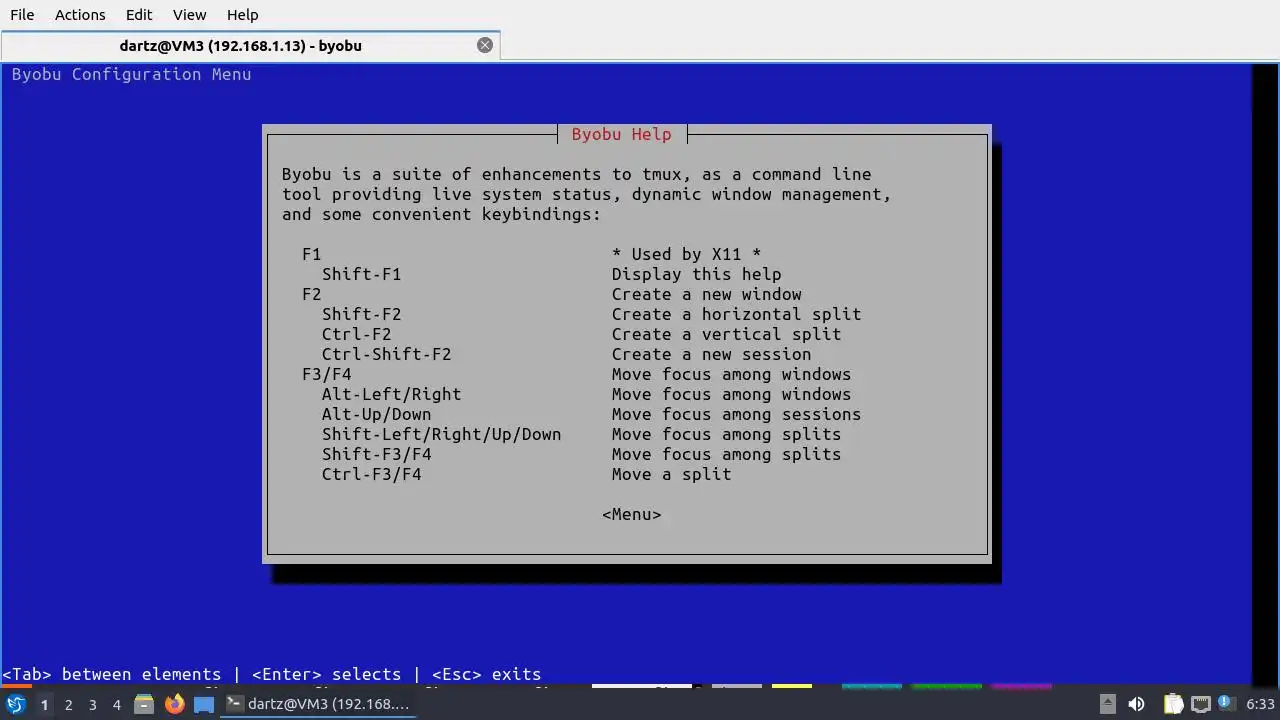Click 'Create a horizontal split' text
1280x720 pixels.
(736, 314)
